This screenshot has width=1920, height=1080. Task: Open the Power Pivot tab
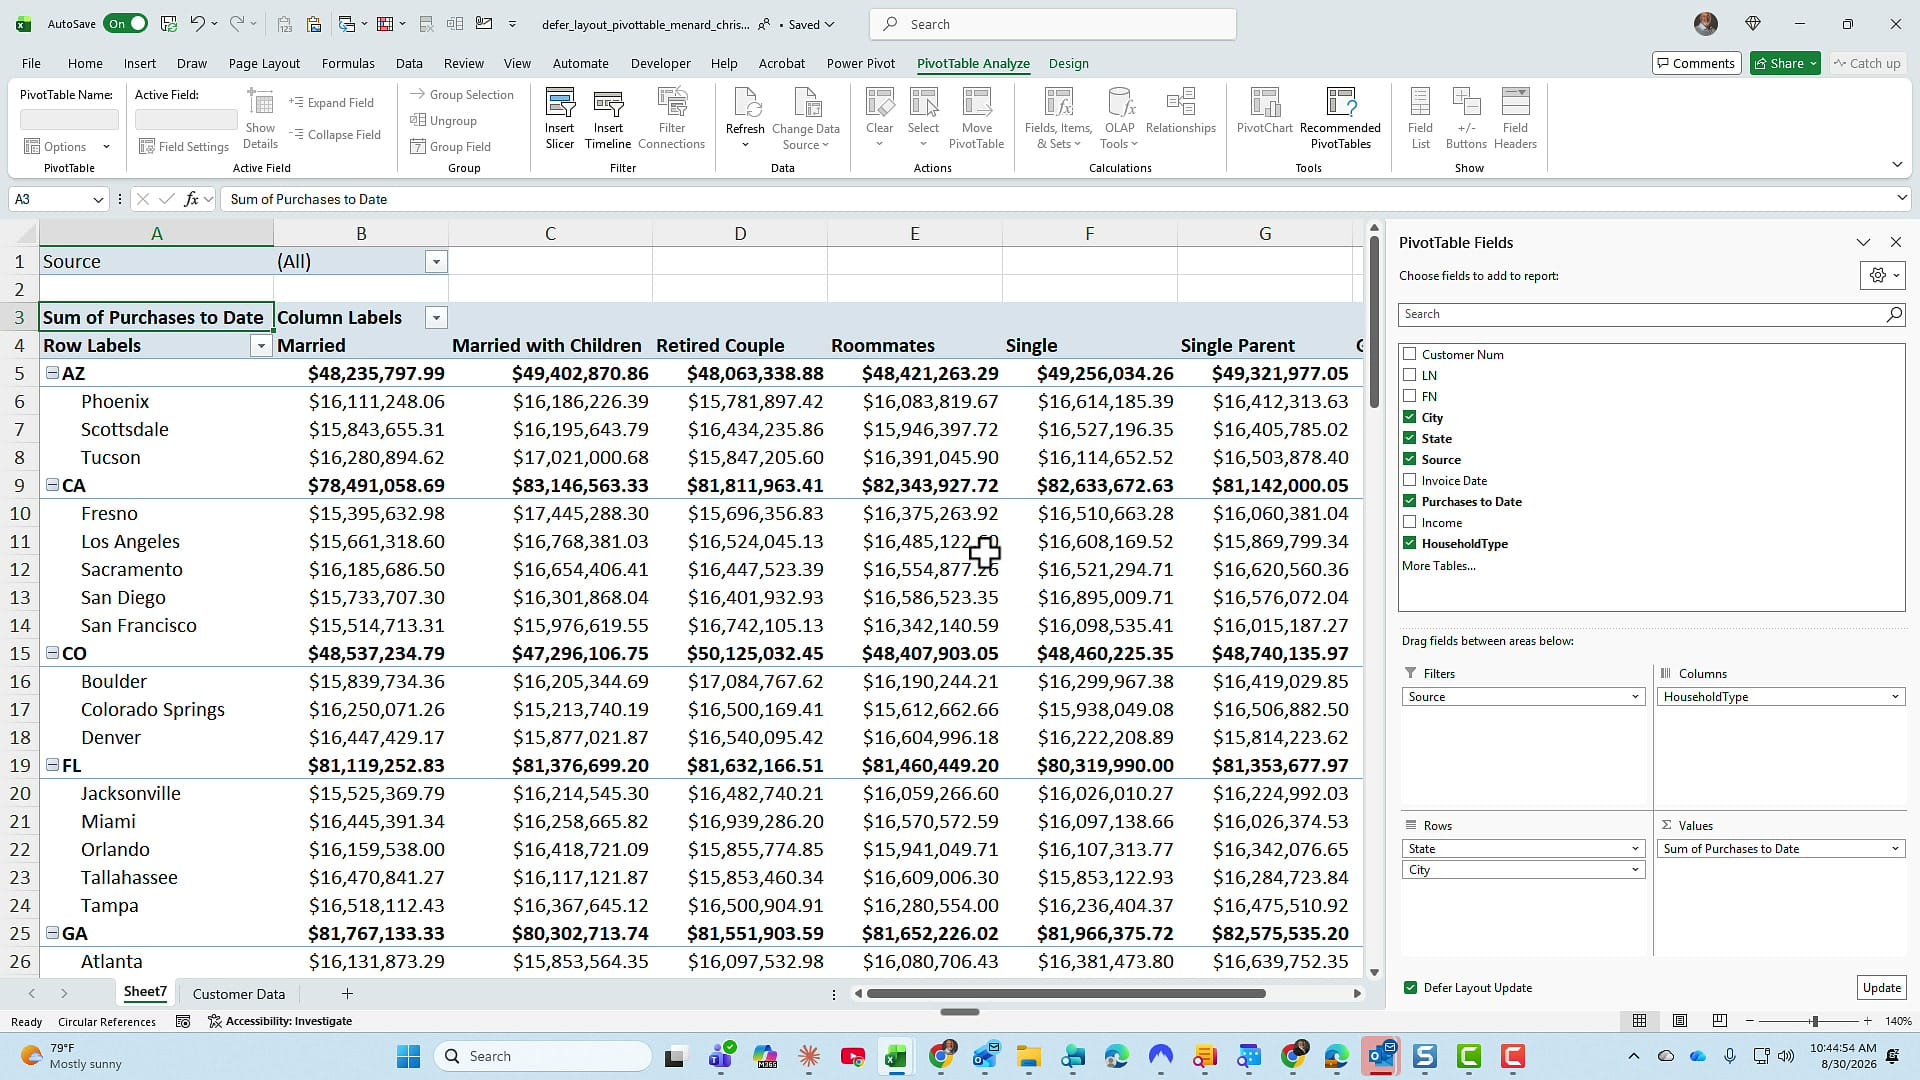point(861,63)
